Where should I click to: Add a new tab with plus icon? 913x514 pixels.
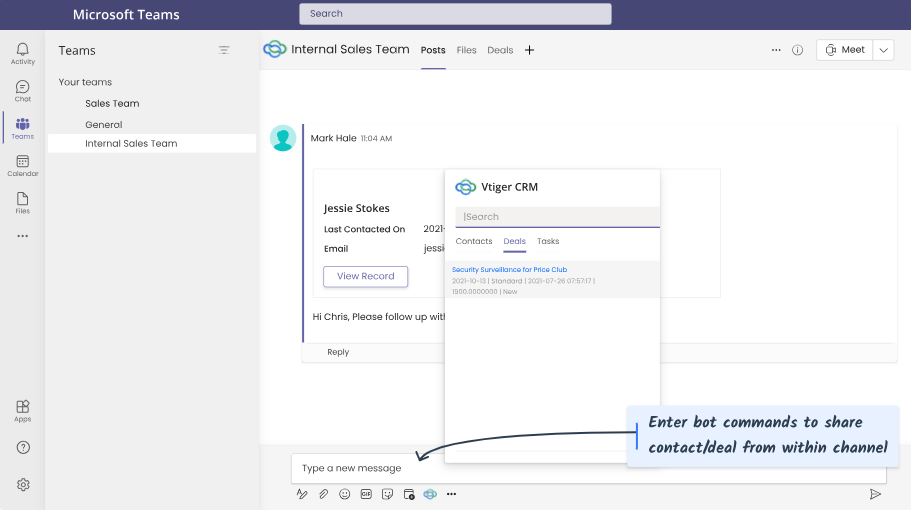click(529, 50)
